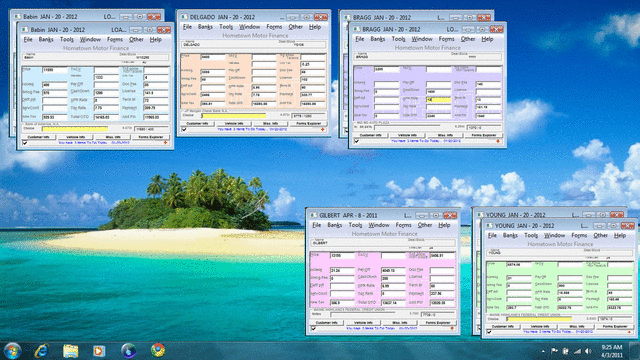Image resolution: width=640 pixels, height=360 pixels.
Task: Click the Price input field in GILBERT window
Action: 342,256
